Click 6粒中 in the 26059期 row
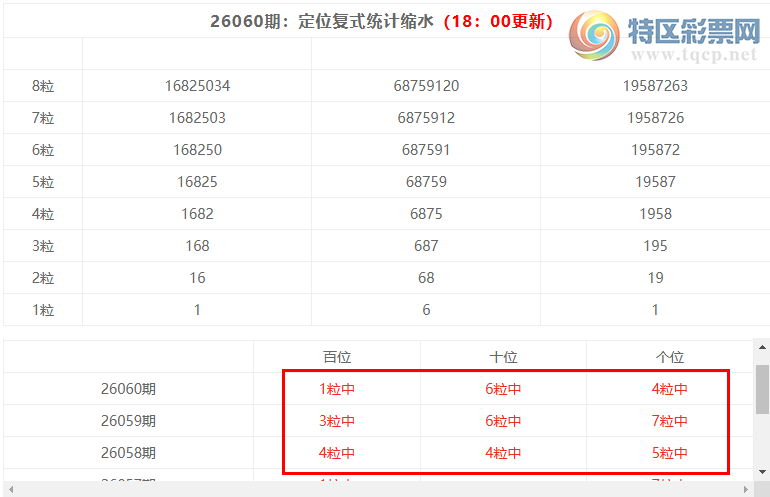This screenshot has width=770, height=497. 503,421
